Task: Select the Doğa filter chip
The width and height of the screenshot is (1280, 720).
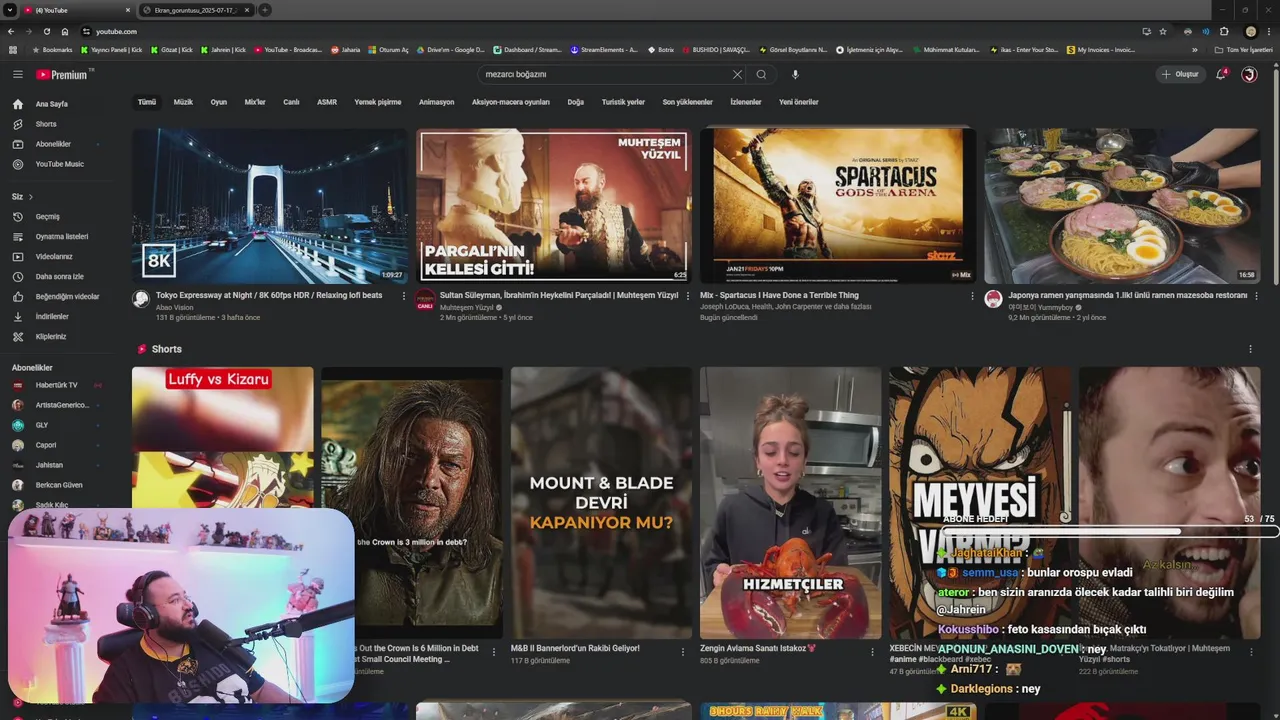Action: click(576, 102)
